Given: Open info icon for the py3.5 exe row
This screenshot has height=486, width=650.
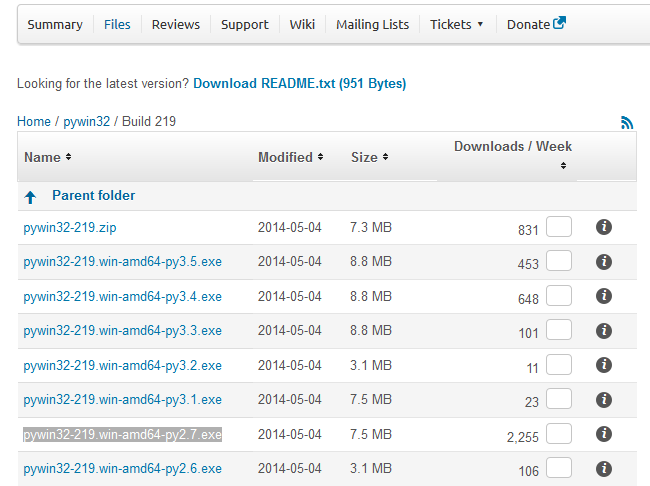Looking at the screenshot, I should pos(604,262).
